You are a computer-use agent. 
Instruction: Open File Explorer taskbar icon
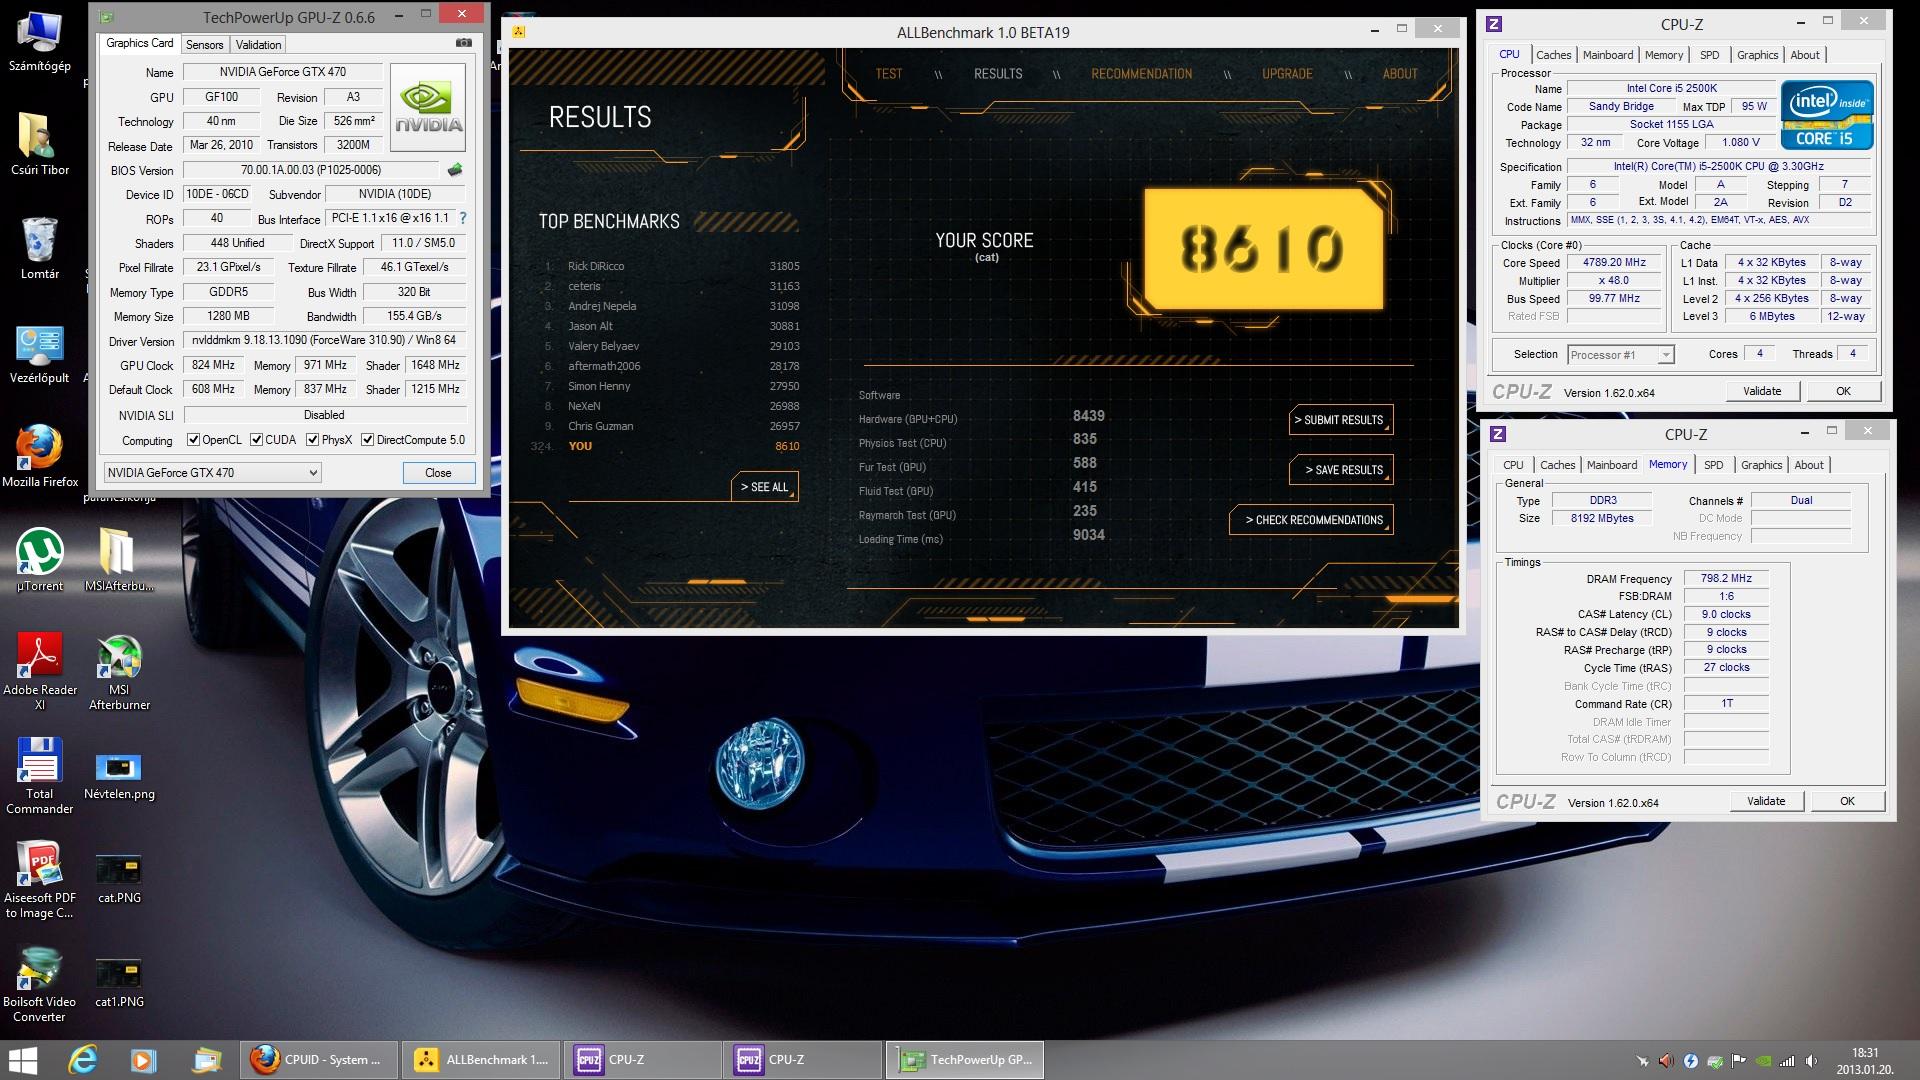[207, 1060]
